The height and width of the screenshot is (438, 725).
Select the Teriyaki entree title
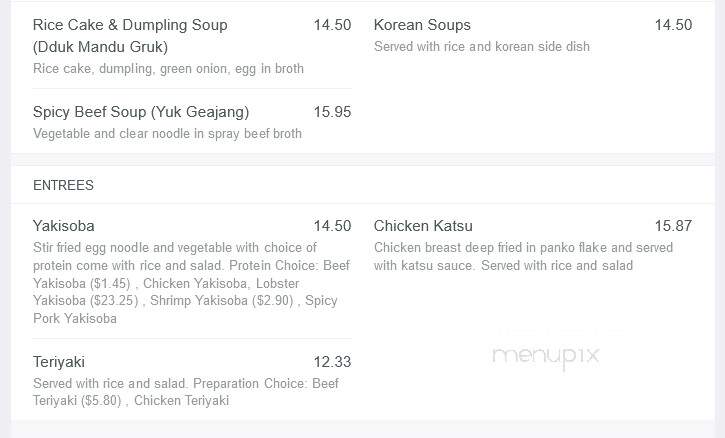pos(59,362)
